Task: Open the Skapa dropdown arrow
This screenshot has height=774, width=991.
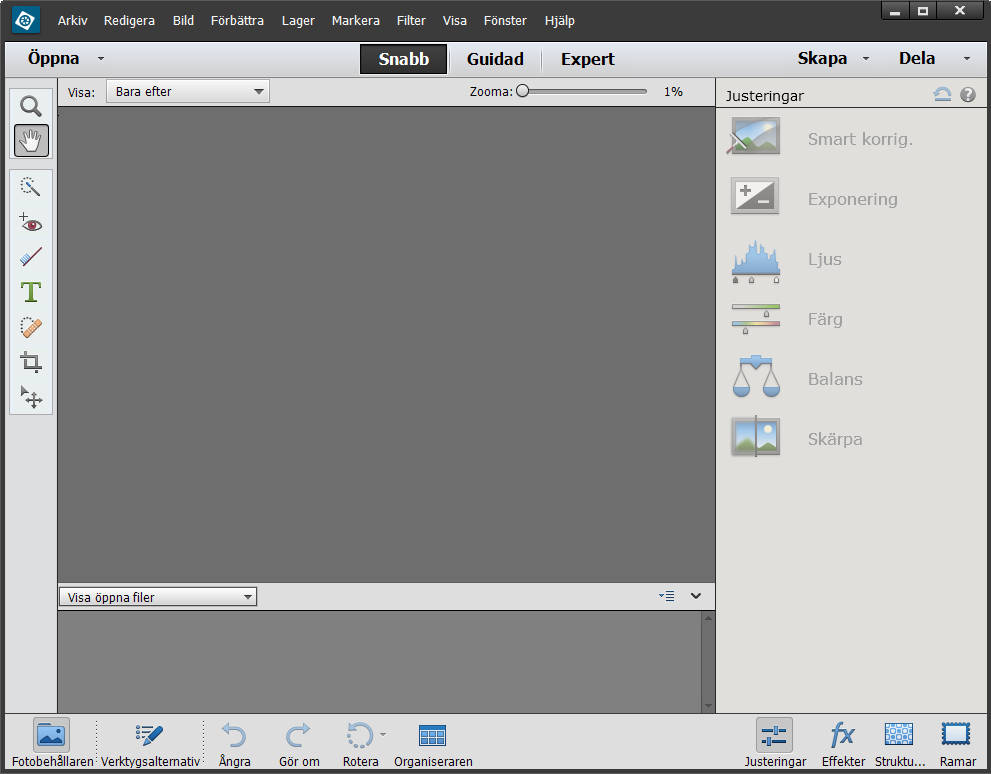Action: (866, 59)
